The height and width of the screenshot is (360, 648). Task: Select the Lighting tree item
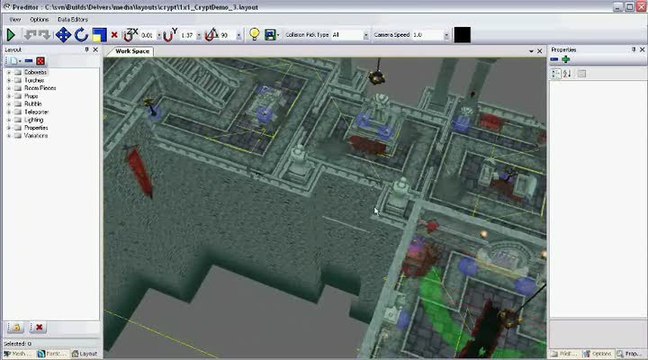point(33,120)
